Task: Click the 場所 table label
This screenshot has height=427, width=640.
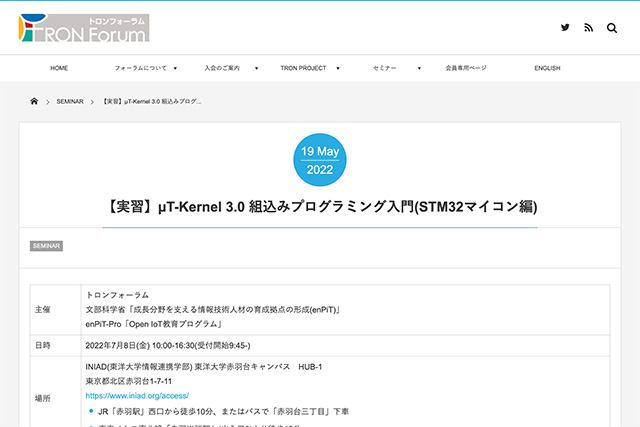Action: click(x=42, y=398)
